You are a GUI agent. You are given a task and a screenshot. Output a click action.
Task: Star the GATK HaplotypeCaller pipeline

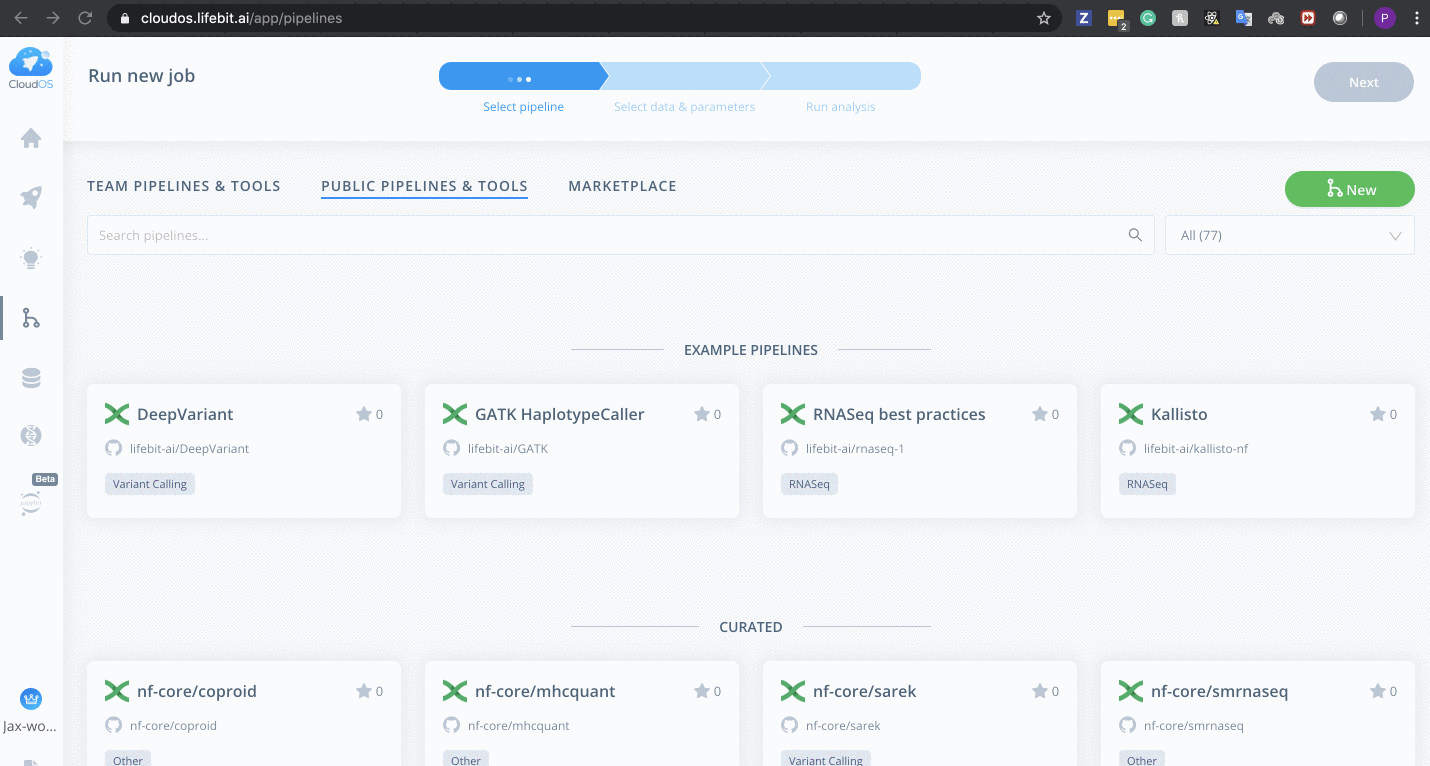point(702,414)
